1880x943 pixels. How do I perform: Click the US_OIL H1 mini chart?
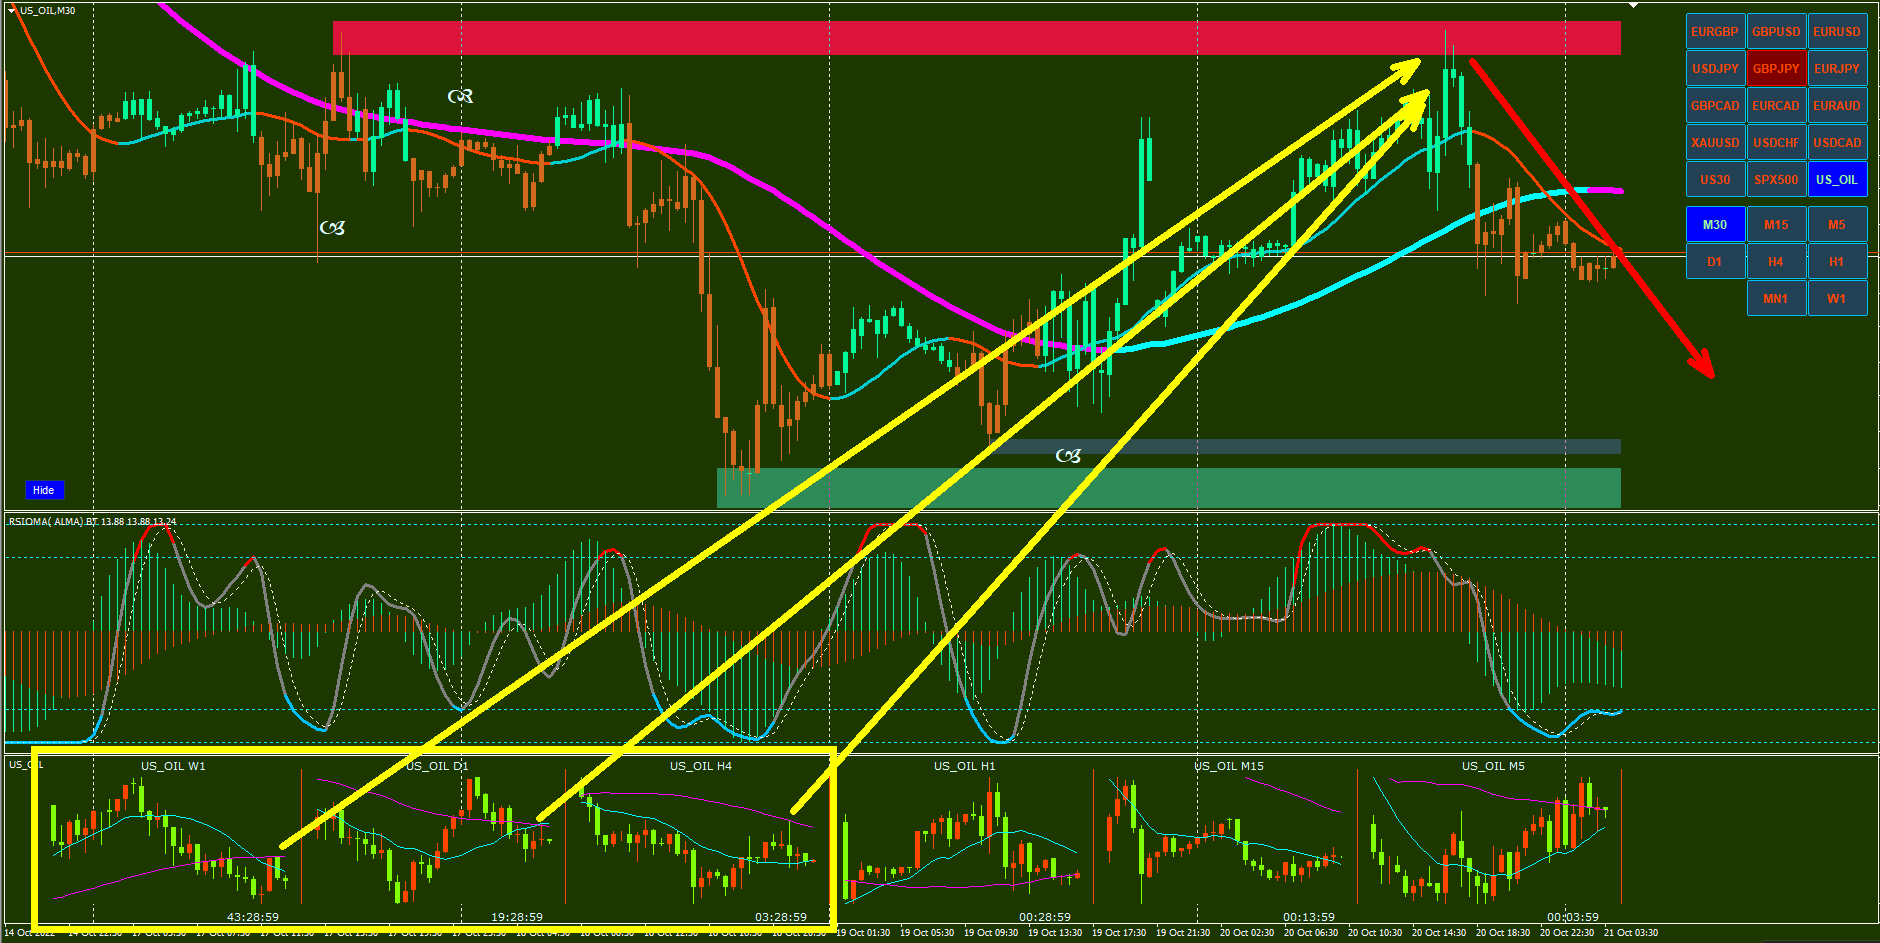click(x=964, y=840)
